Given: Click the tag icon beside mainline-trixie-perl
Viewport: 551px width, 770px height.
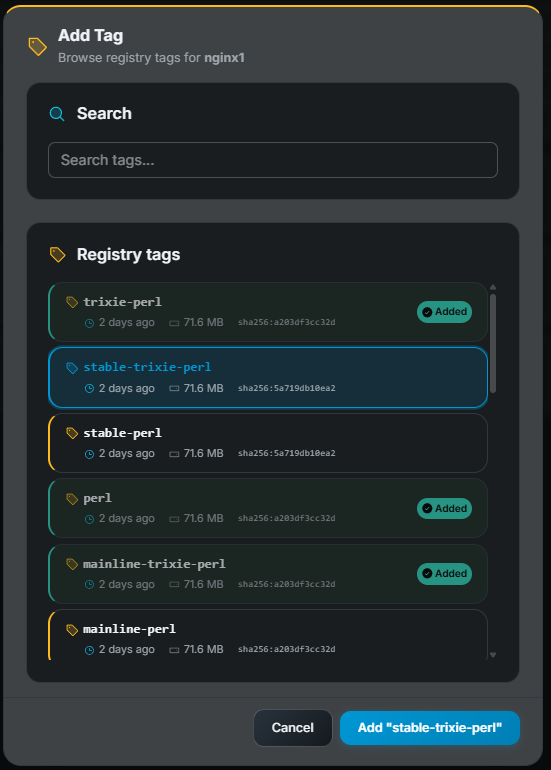Looking at the screenshot, I should click(72, 564).
